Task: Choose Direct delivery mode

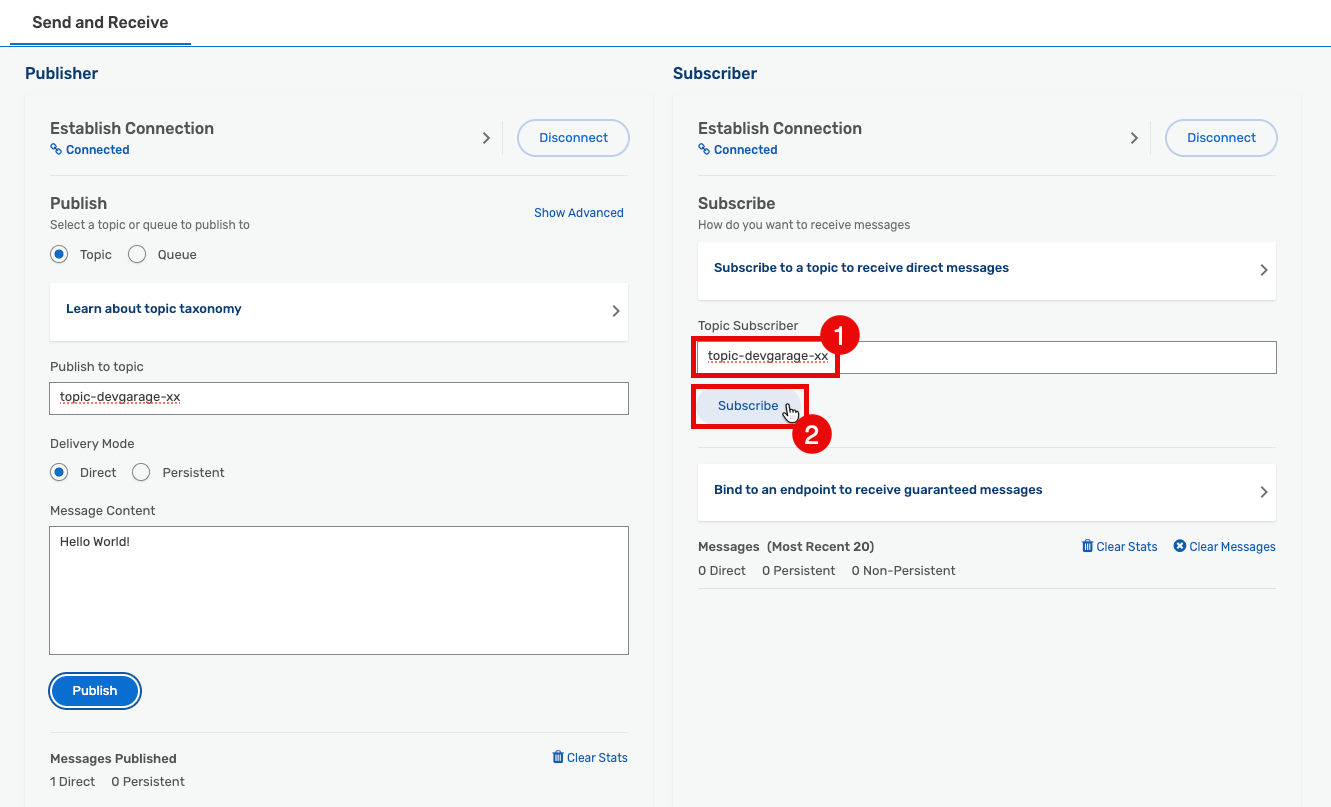Action: (59, 472)
